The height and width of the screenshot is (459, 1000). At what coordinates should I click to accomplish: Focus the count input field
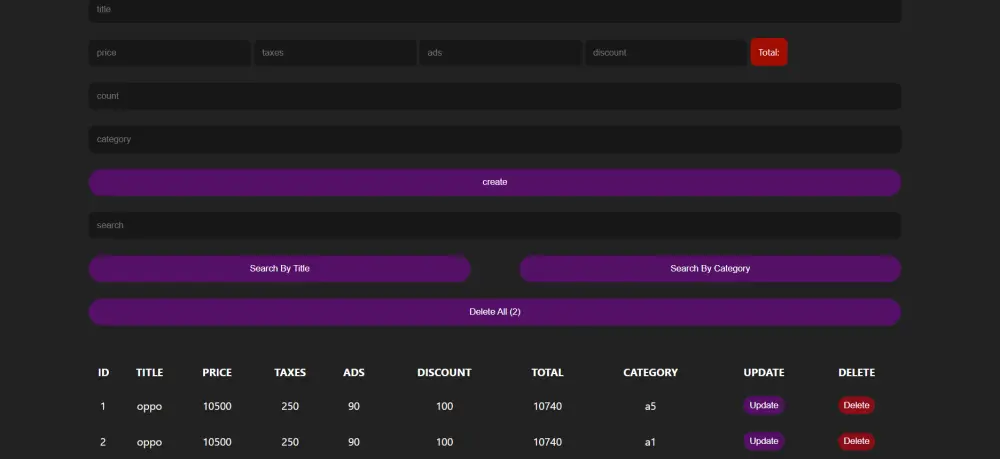tap(495, 96)
